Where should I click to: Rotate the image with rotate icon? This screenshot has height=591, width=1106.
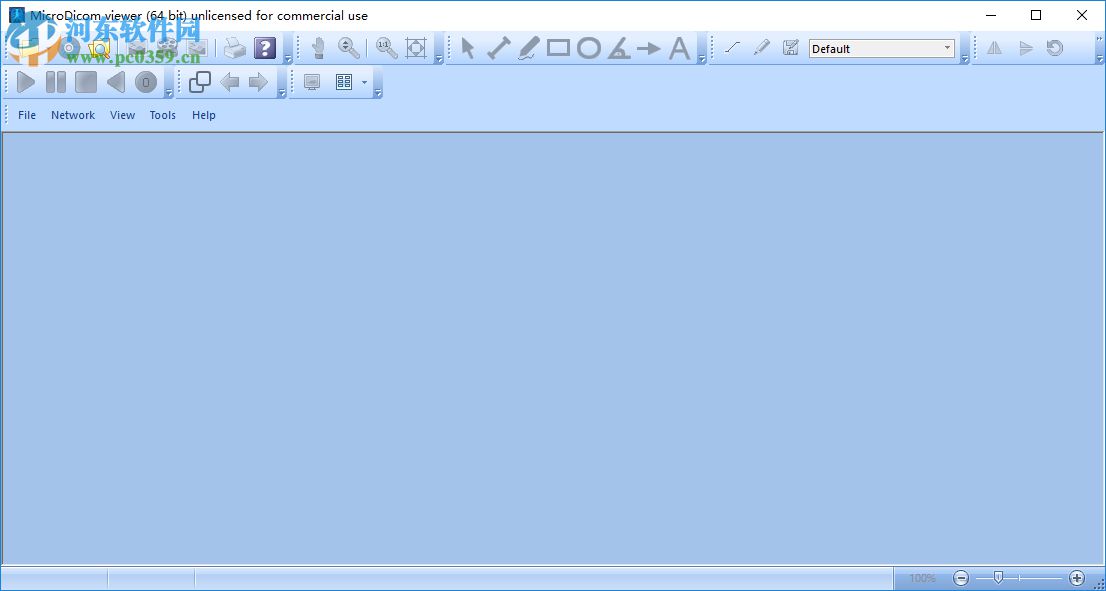pos(1054,47)
